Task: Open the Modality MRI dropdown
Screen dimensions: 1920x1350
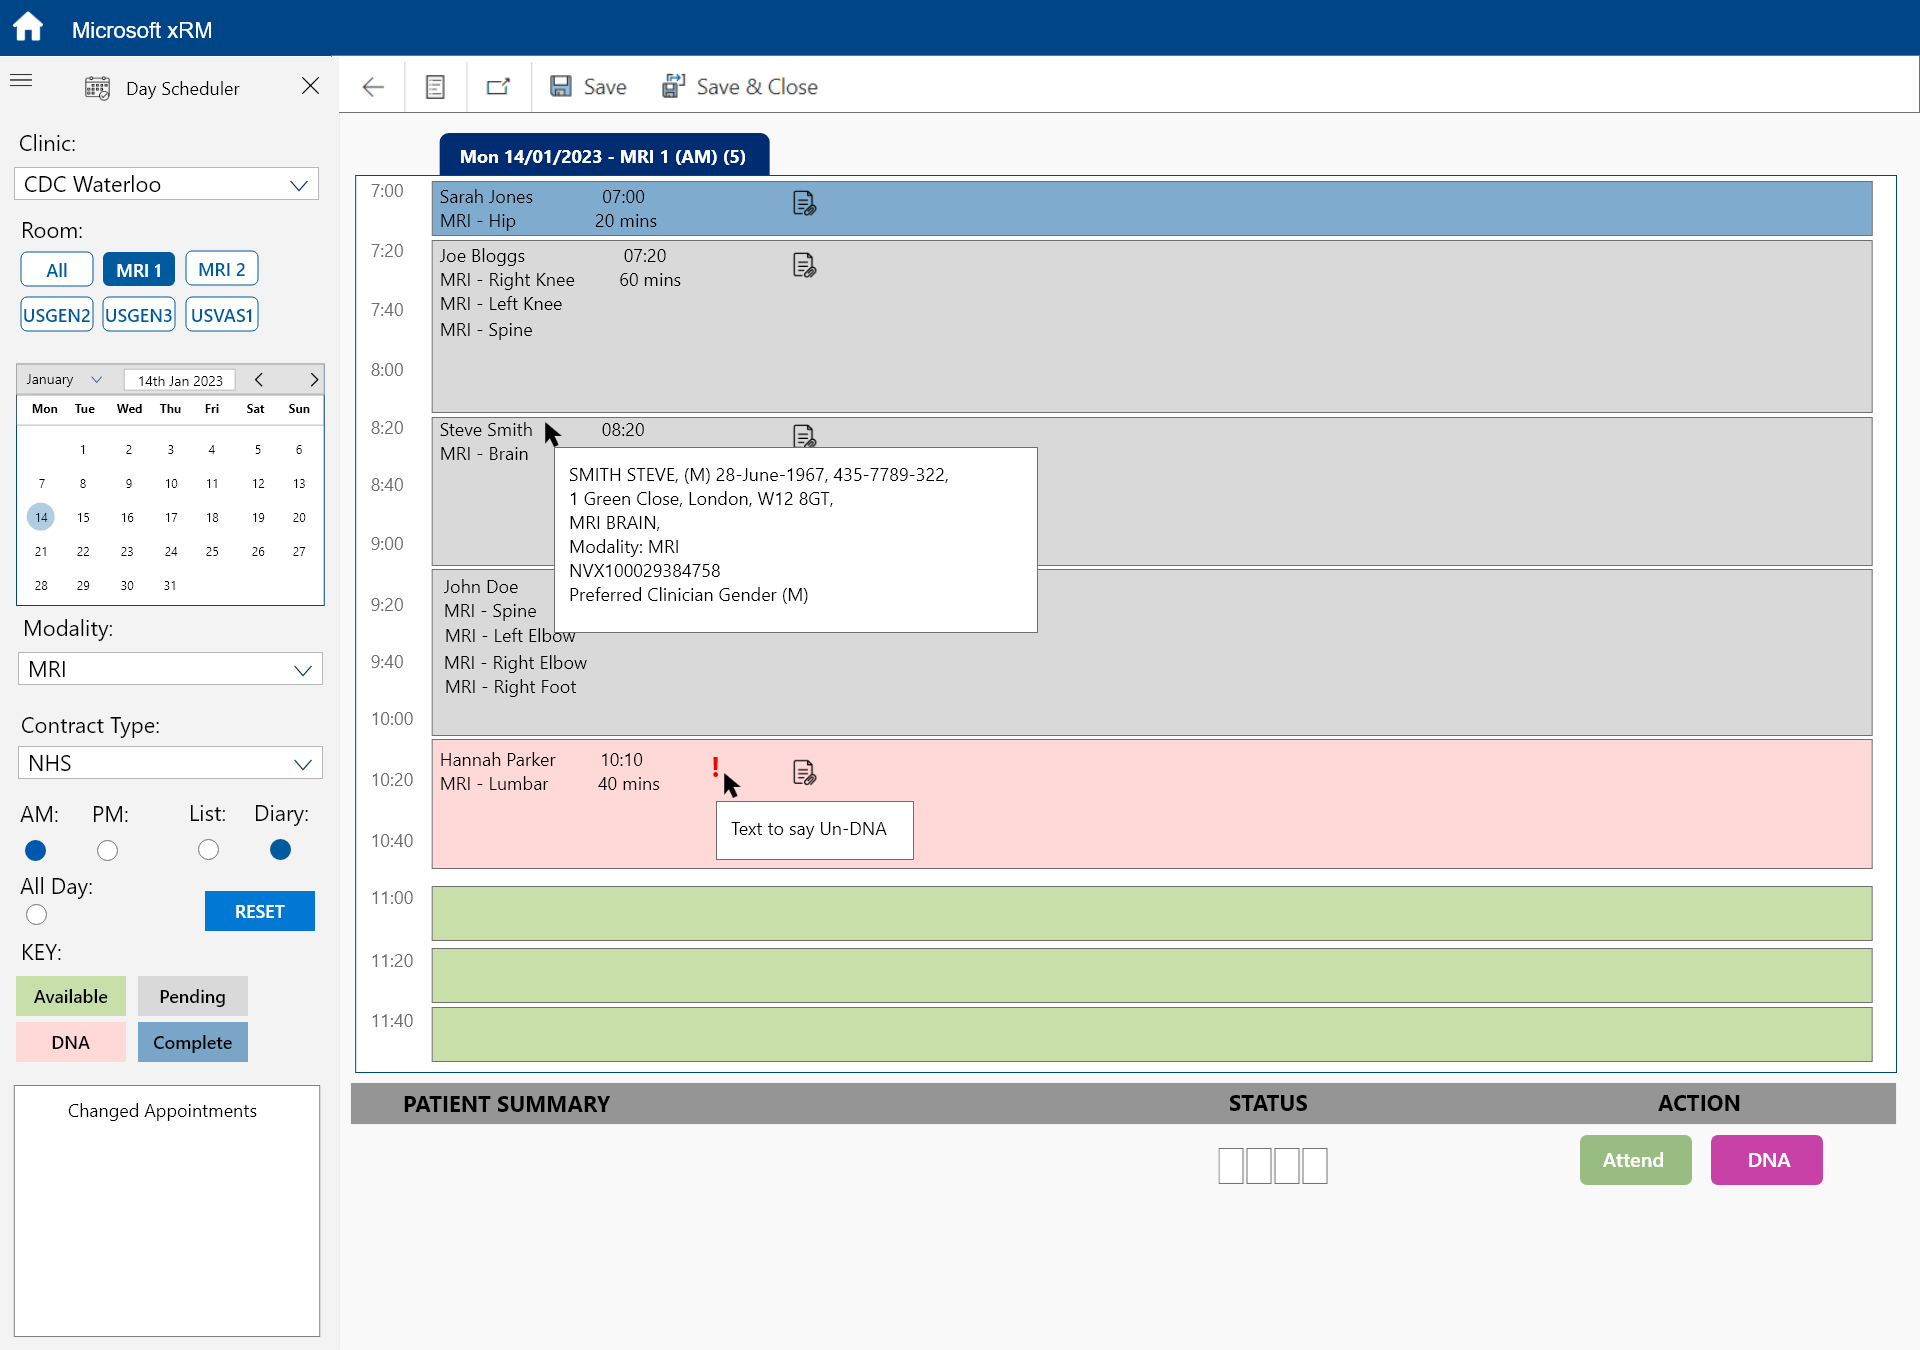Action: tap(302, 670)
